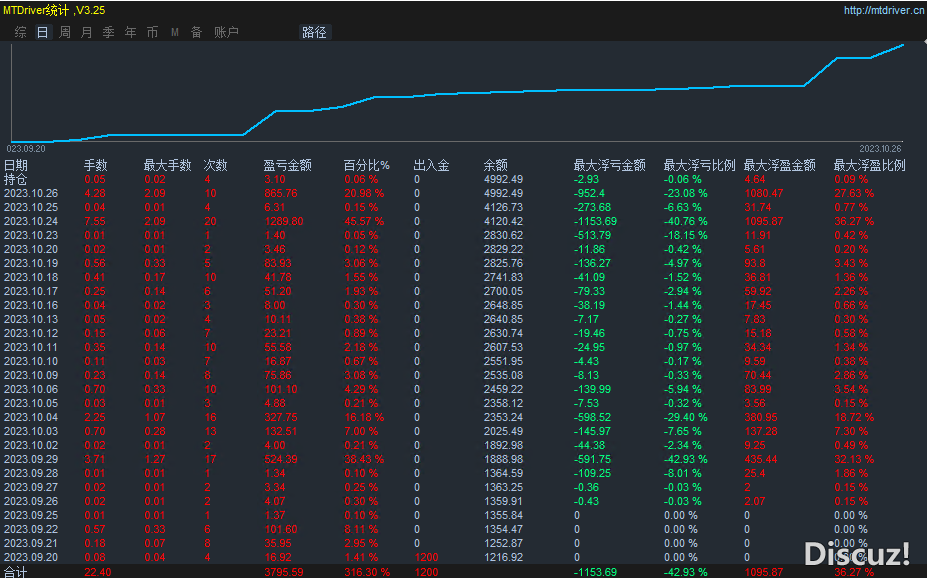Image resolution: width=927 pixels, height=578 pixels.
Task: Click the 路径 path button
Action: [314, 33]
